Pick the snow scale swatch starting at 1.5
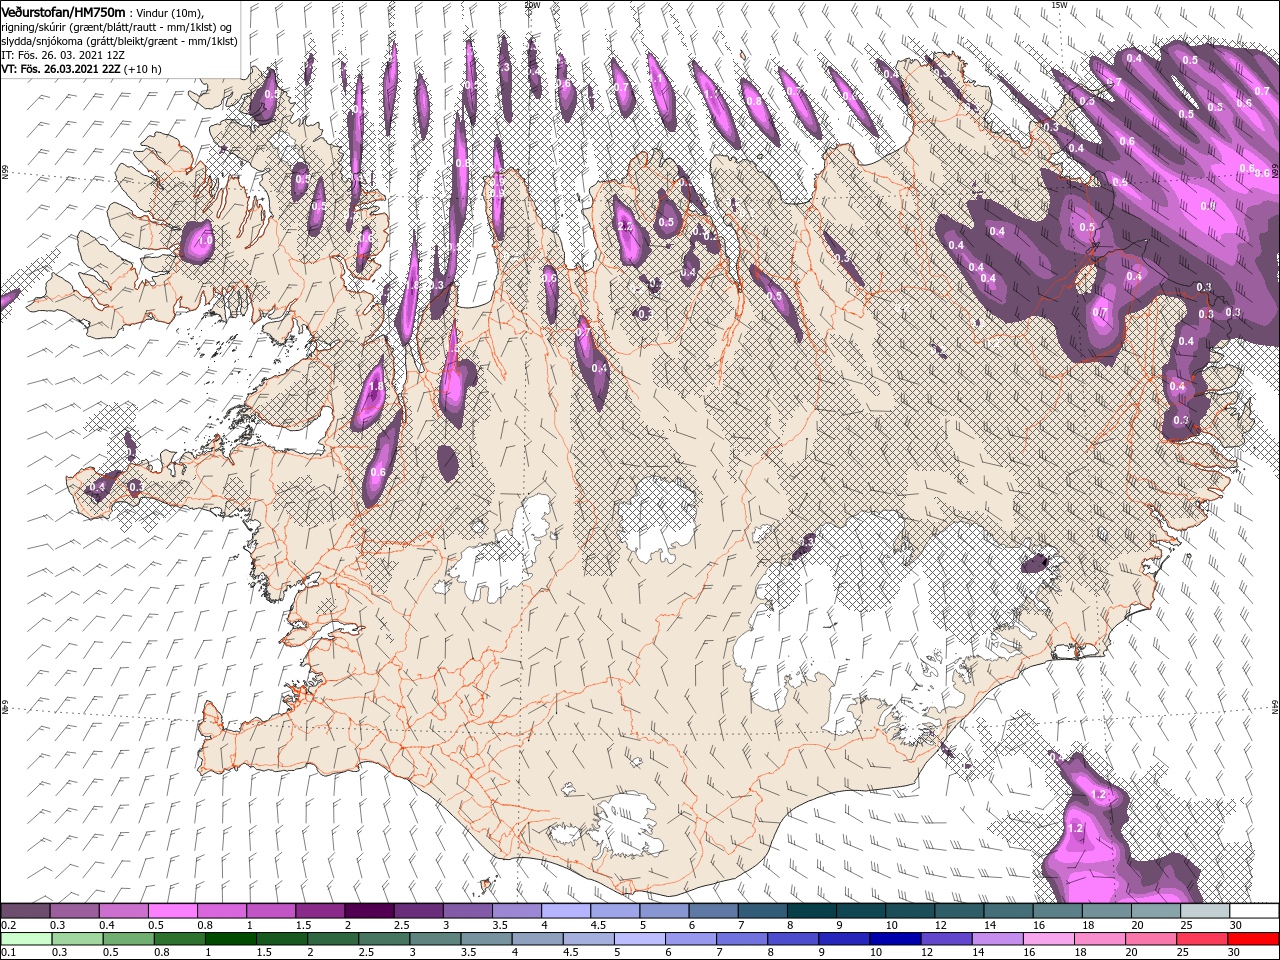This screenshot has width=1280, height=960. pos(320,911)
